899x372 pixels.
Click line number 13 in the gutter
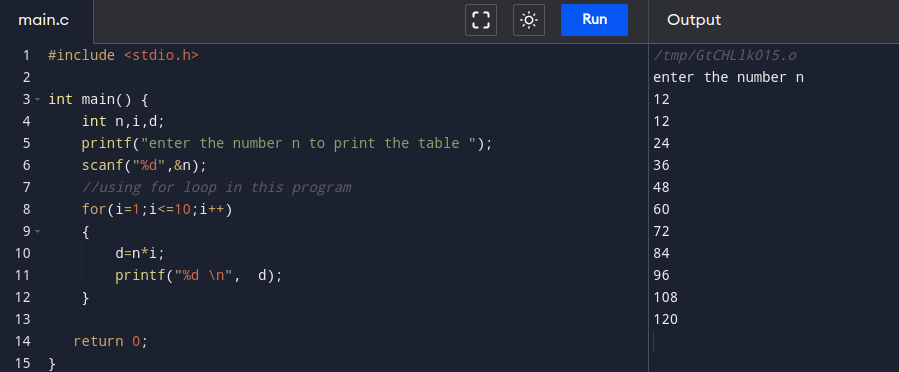[x=23, y=319]
